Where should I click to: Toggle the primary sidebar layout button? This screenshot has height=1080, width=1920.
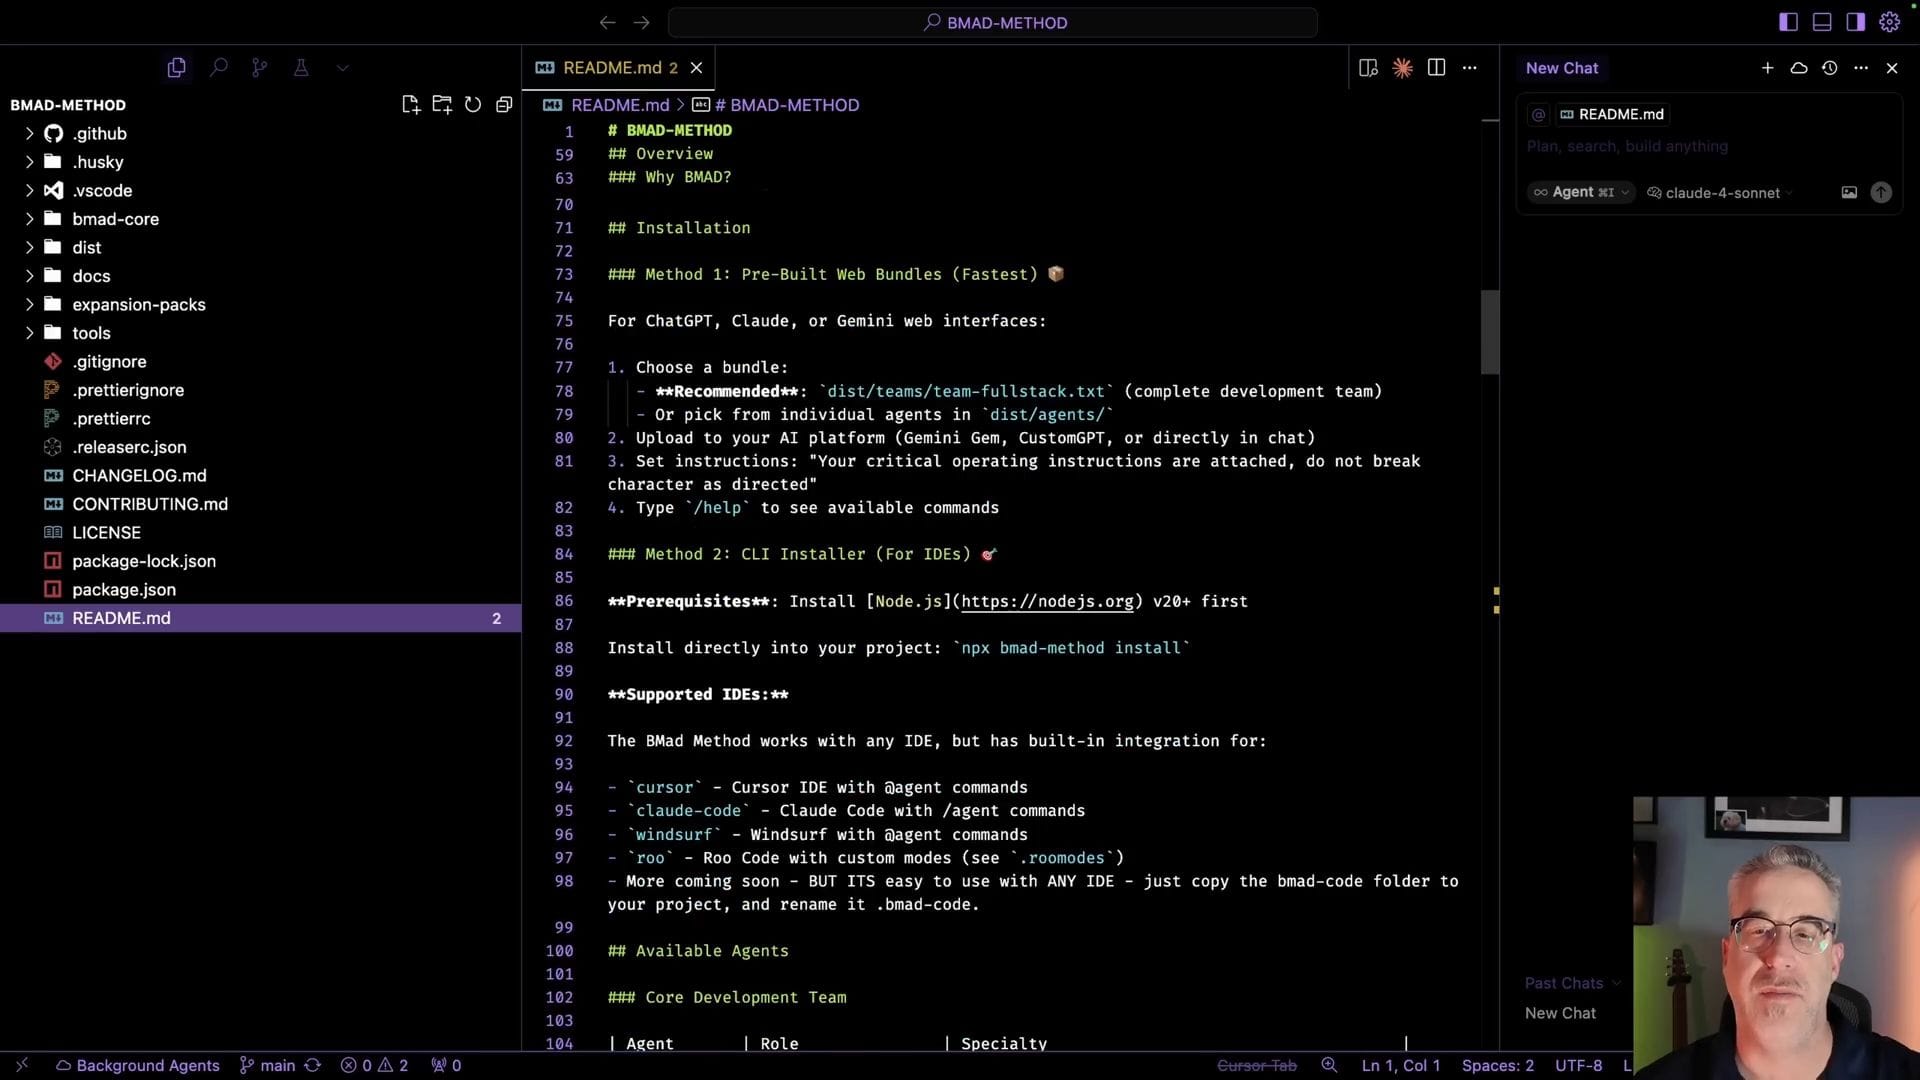(x=1788, y=22)
